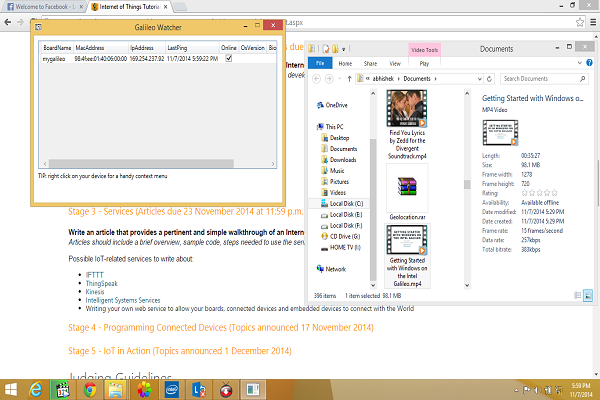Select Geolocation.rar file
The image size is (600, 400).
407,193
